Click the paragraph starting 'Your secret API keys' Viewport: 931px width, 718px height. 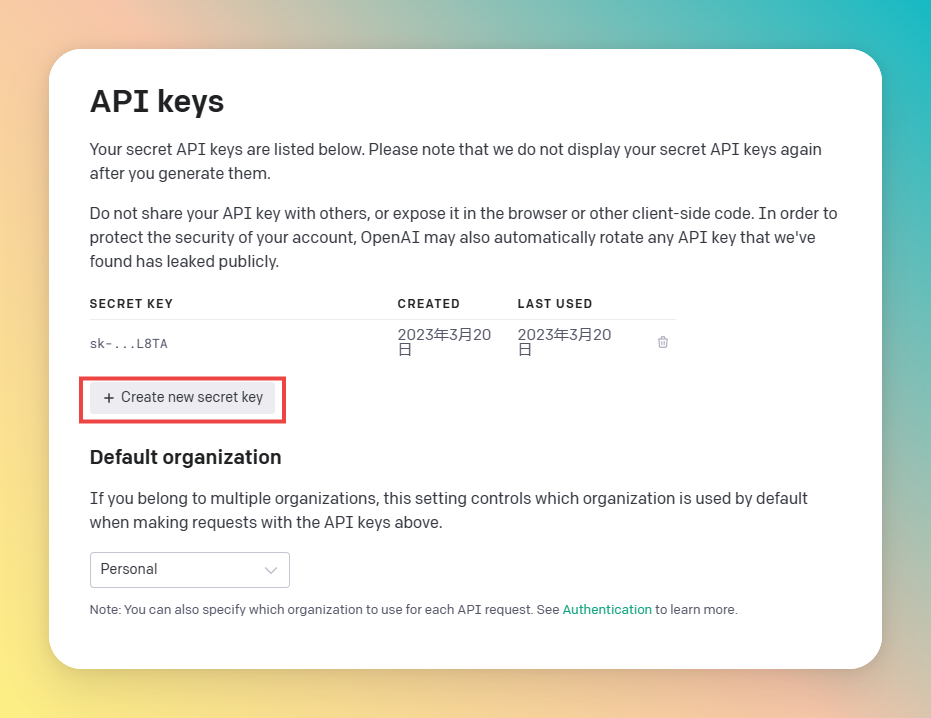tap(455, 161)
